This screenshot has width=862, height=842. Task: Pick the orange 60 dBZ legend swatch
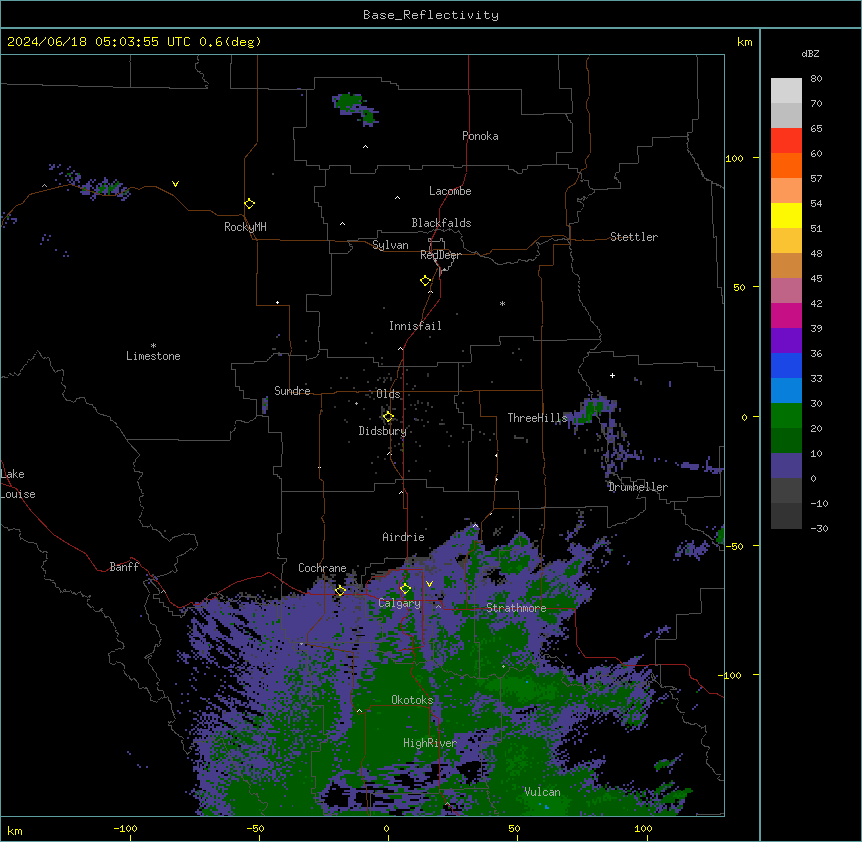click(786, 165)
